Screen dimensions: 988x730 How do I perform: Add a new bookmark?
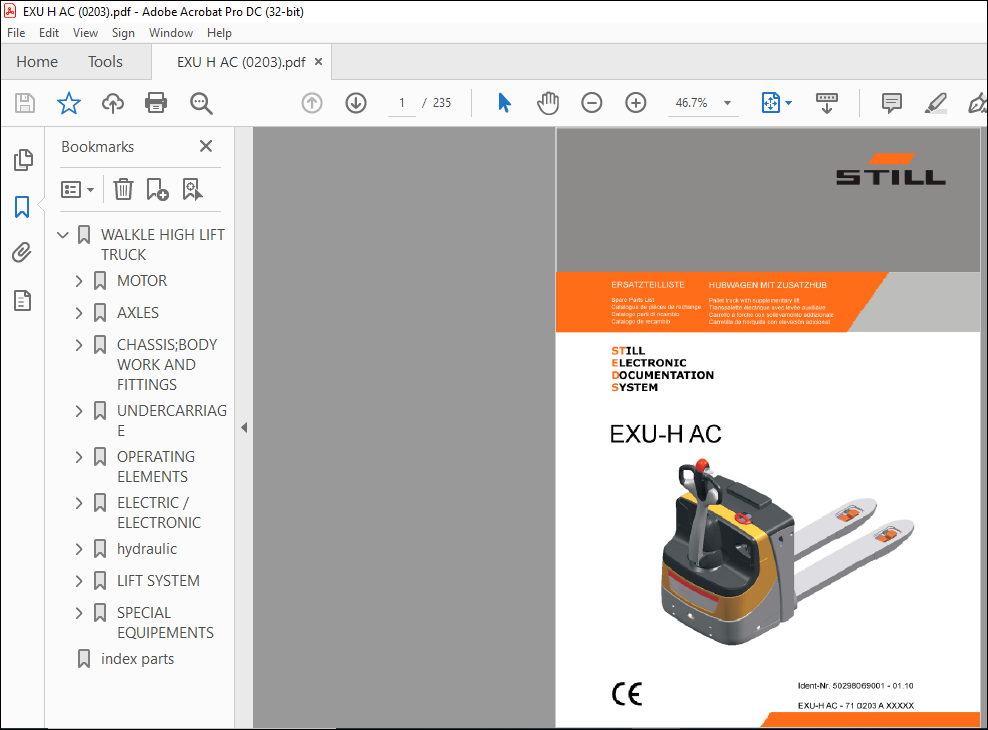point(157,189)
